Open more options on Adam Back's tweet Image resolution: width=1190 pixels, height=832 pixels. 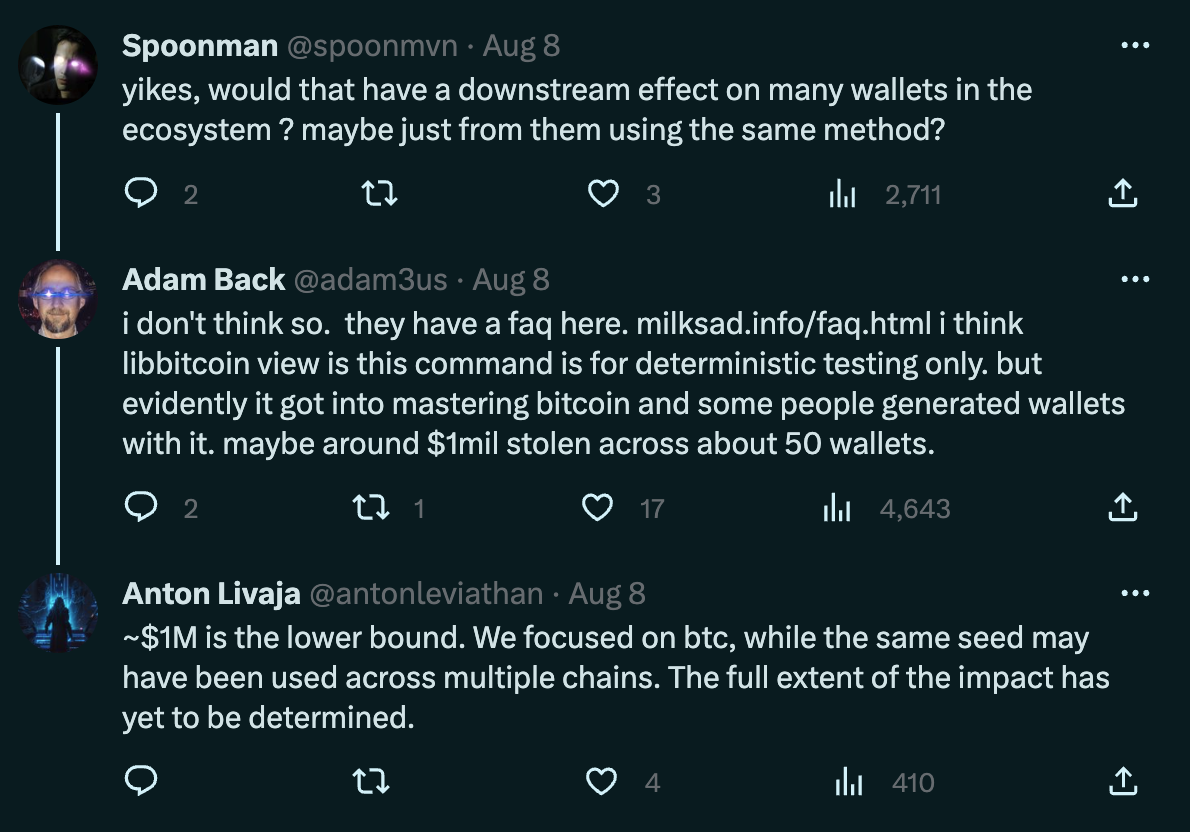tap(1135, 280)
